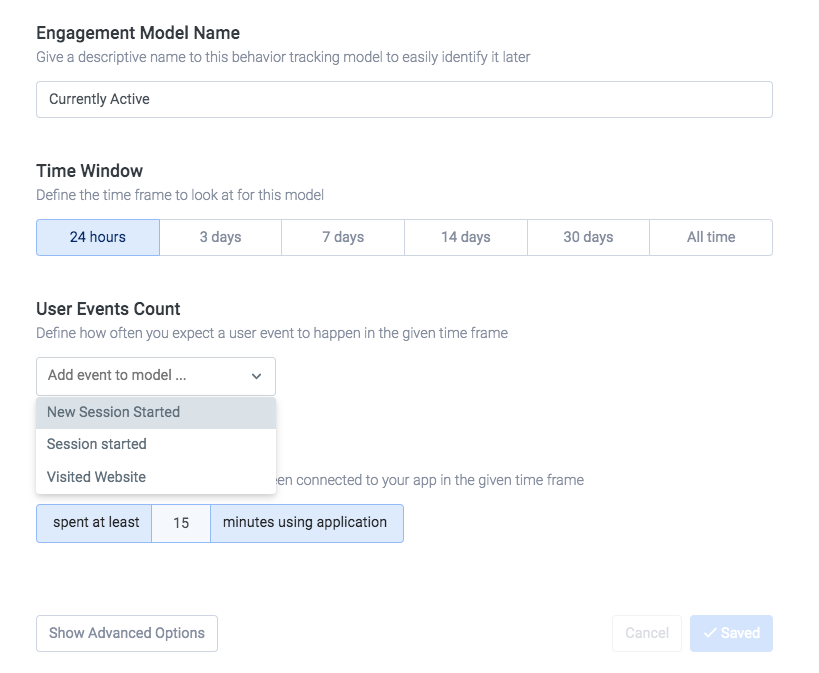Click the Time Window heading
819x673 pixels.
pyautogui.click(x=89, y=171)
